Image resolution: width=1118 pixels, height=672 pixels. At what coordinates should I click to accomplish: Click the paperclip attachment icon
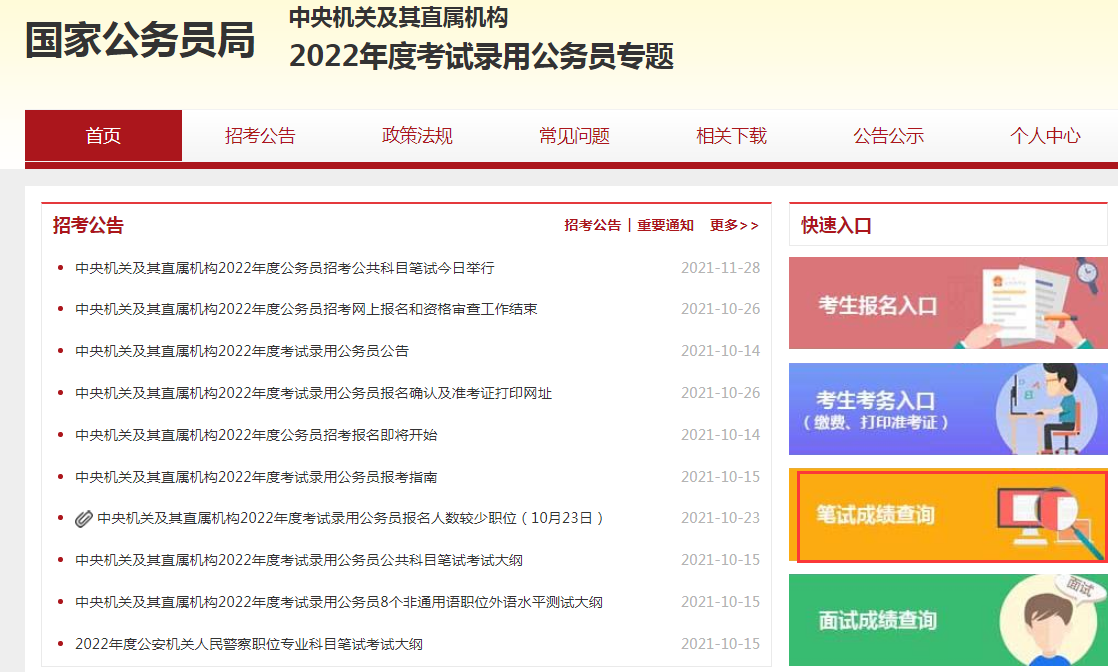[x=84, y=518]
